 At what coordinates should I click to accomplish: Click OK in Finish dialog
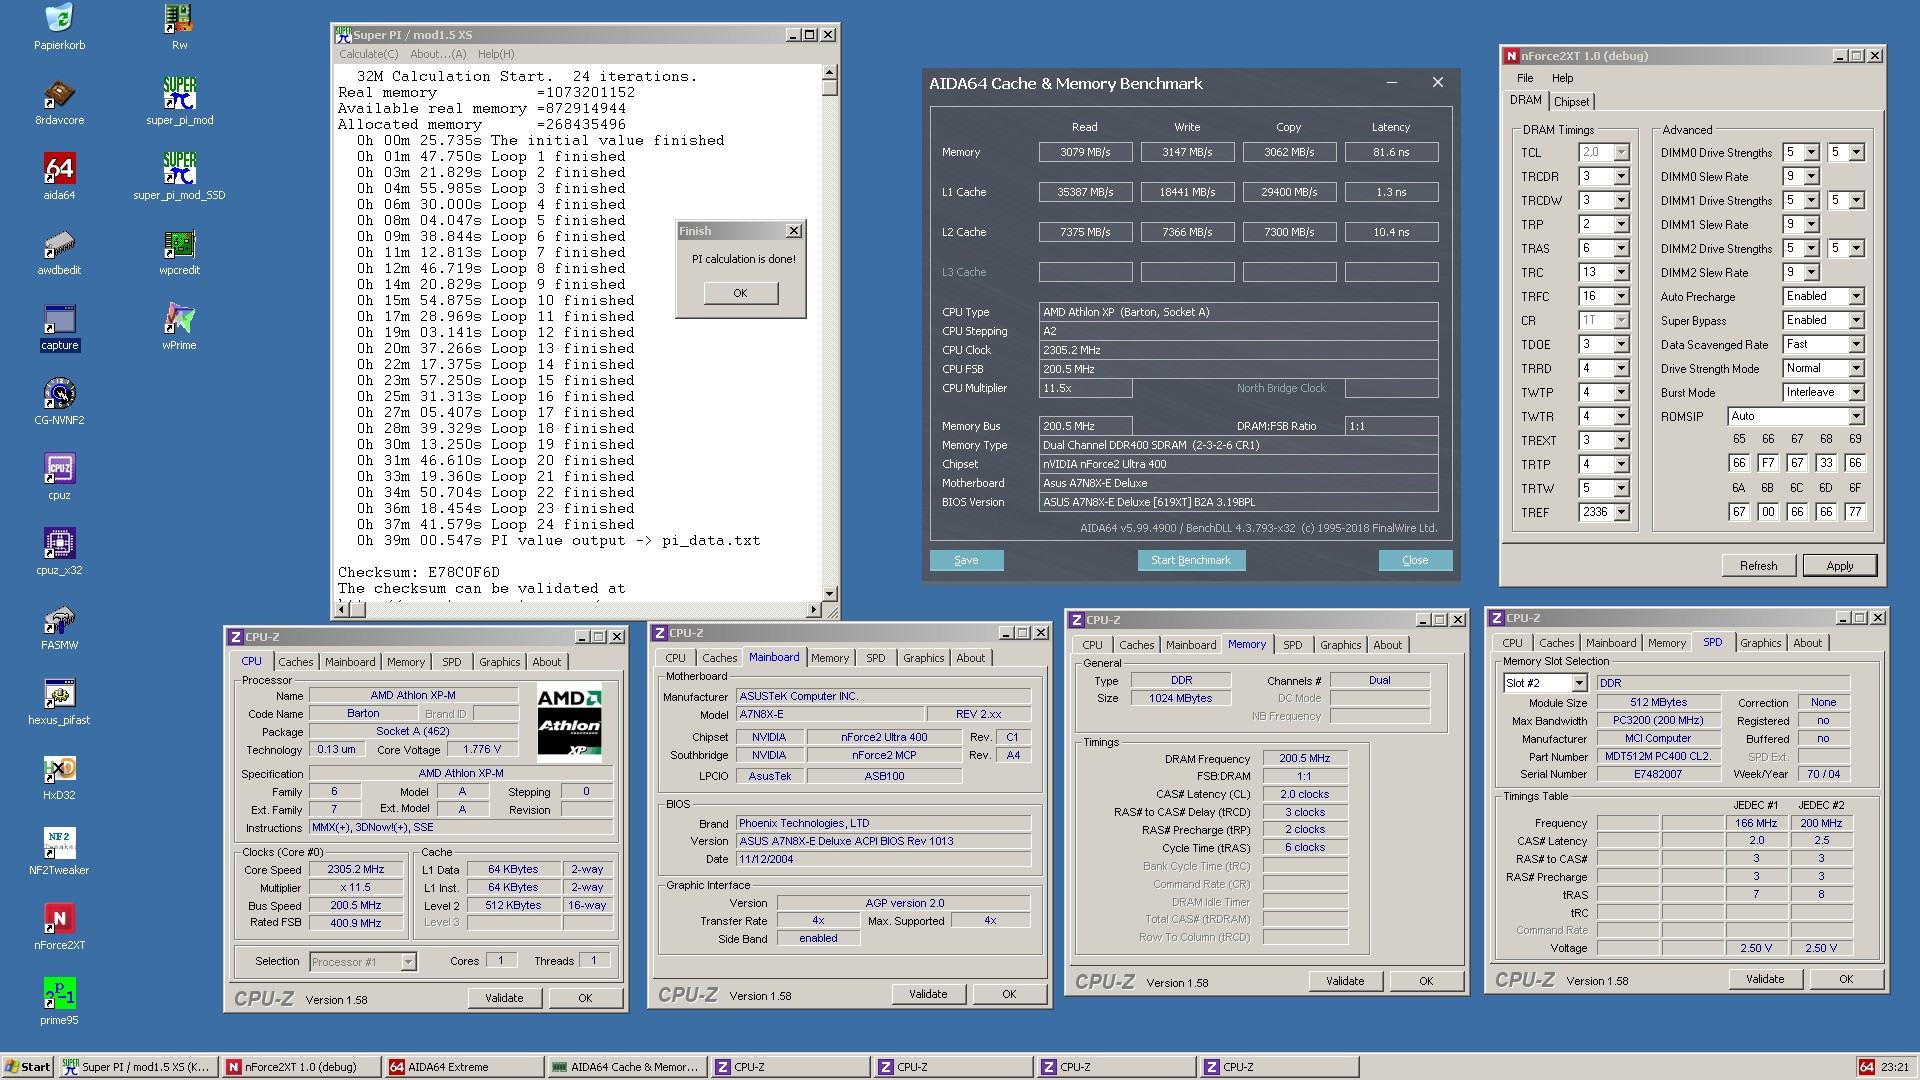point(740,293)
